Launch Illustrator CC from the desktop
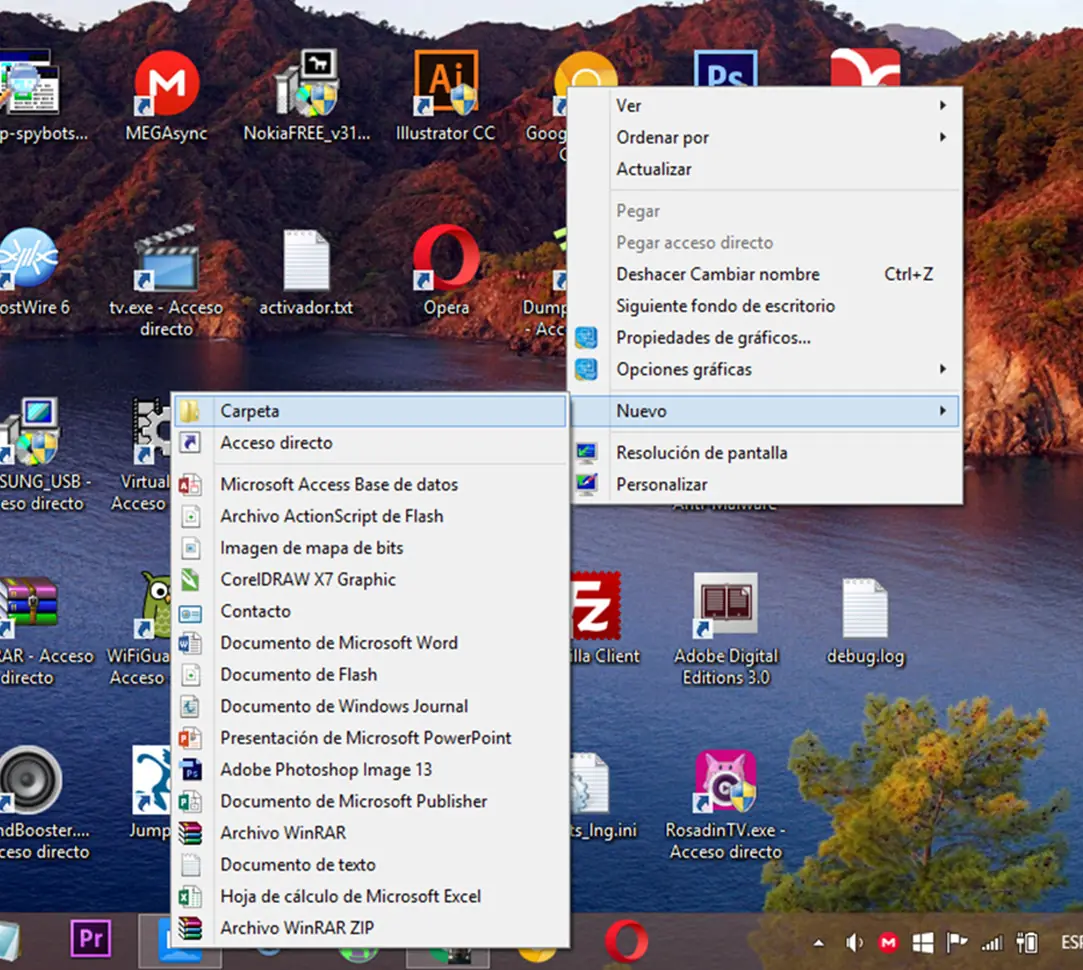1083x970 pixels. 445,83
